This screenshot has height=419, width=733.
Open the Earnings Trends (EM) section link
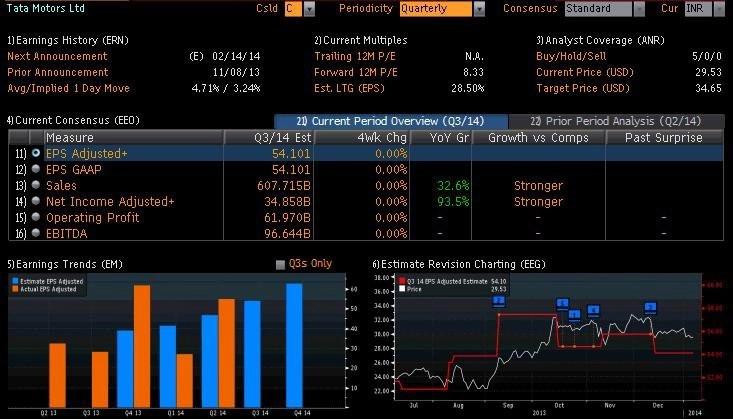[x=65, y=264]
